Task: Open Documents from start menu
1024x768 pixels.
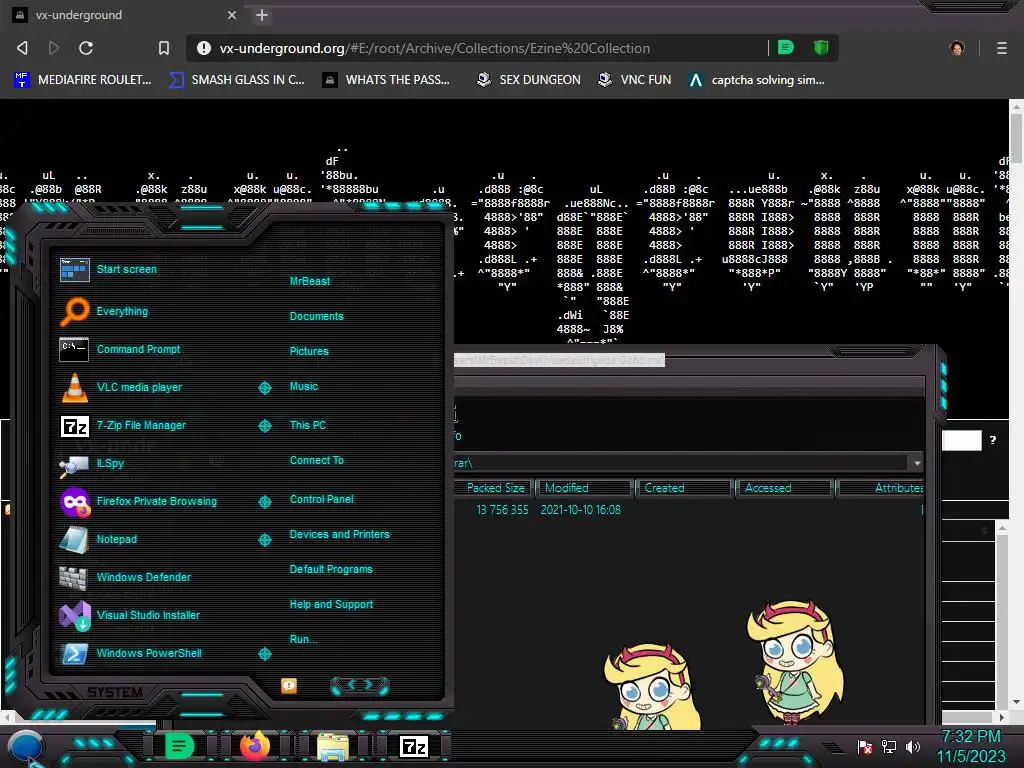Action: tap(316, 316)
